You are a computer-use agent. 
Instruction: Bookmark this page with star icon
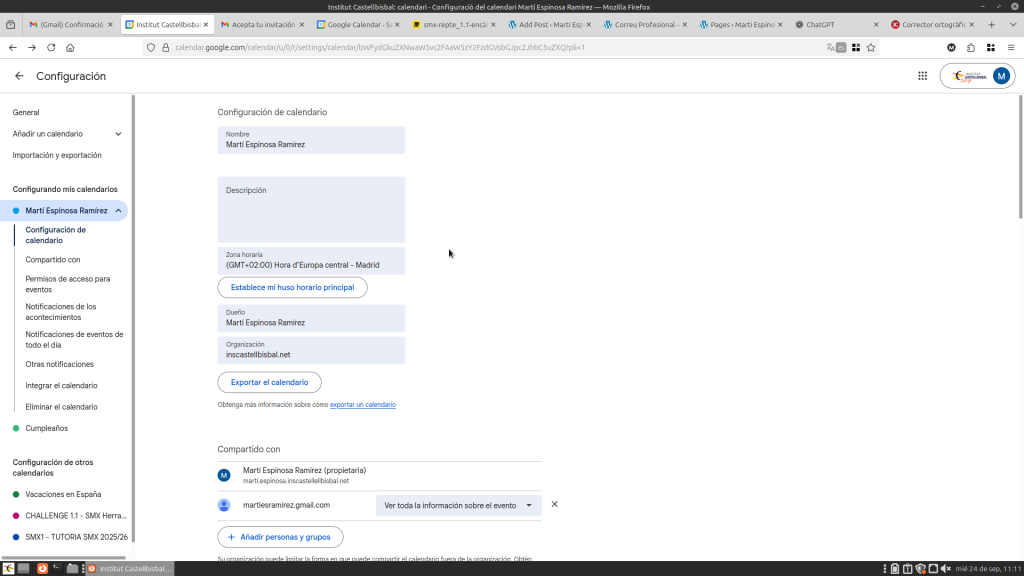(x=871, y=47)
